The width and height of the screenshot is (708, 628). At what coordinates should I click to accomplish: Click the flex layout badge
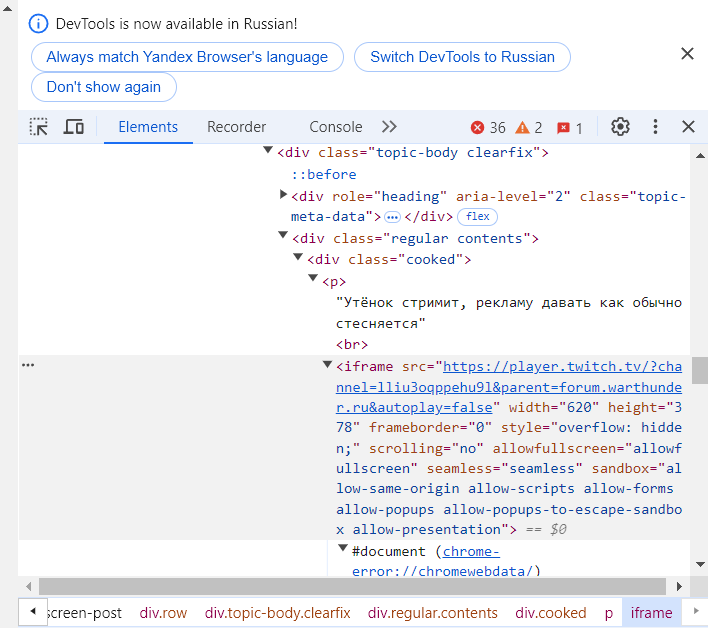pyautogui.click(x=477, y=217)
